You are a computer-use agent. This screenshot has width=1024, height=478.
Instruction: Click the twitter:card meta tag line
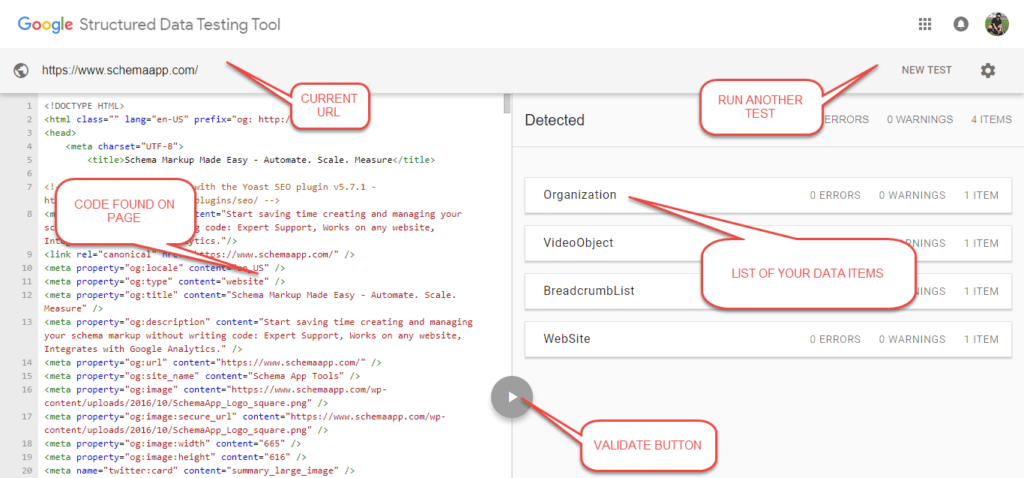tap(199, 471)
